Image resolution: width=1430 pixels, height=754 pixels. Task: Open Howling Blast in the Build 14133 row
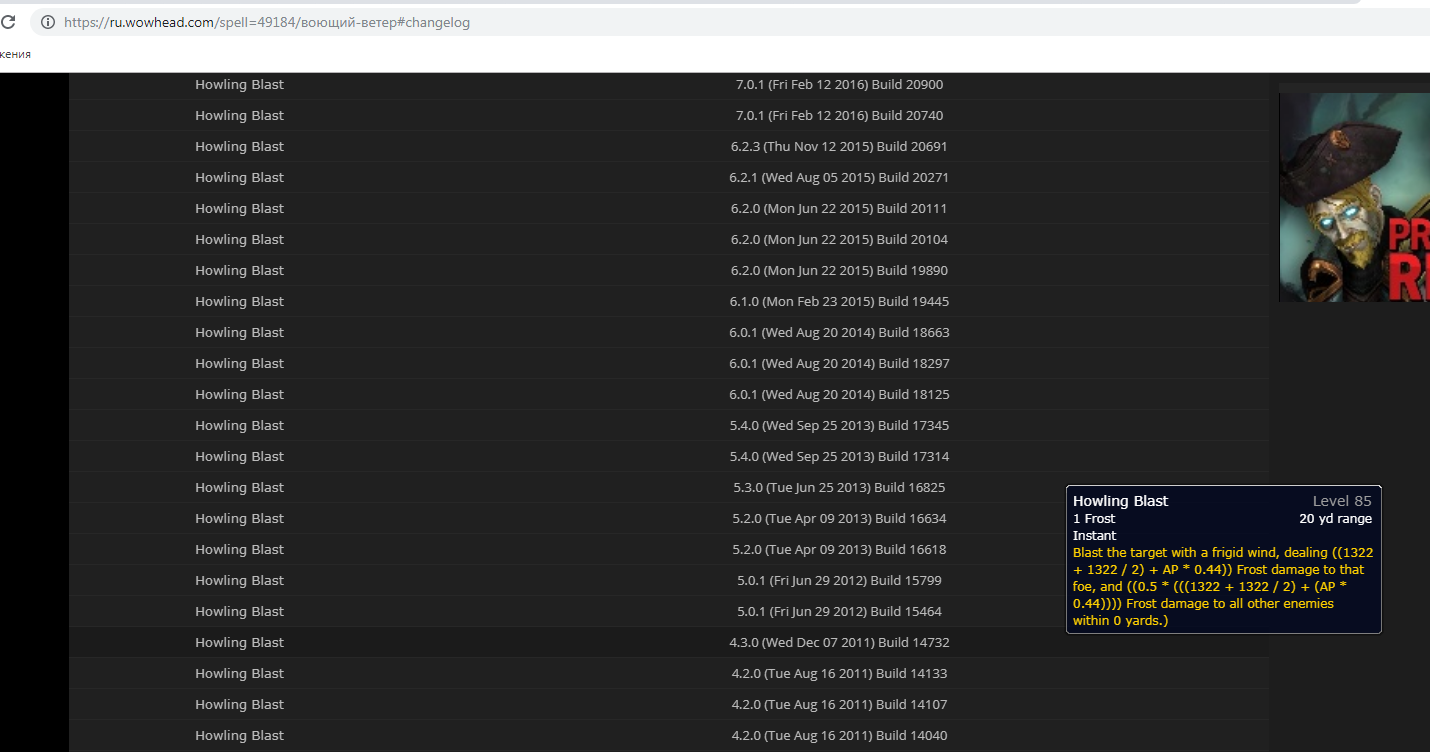pyautogui.click(x=239, y=674)
